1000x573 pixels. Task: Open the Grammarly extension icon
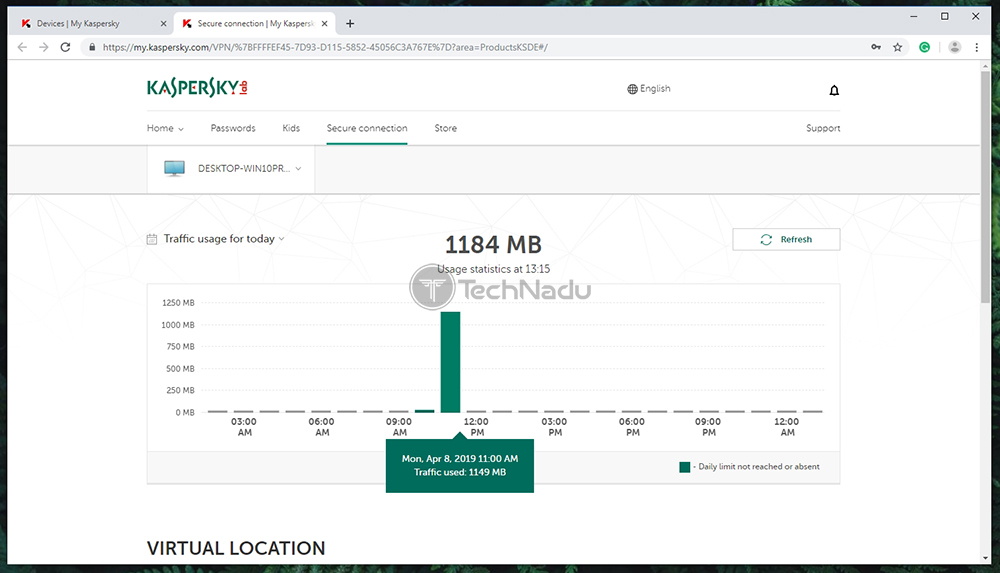924,47
